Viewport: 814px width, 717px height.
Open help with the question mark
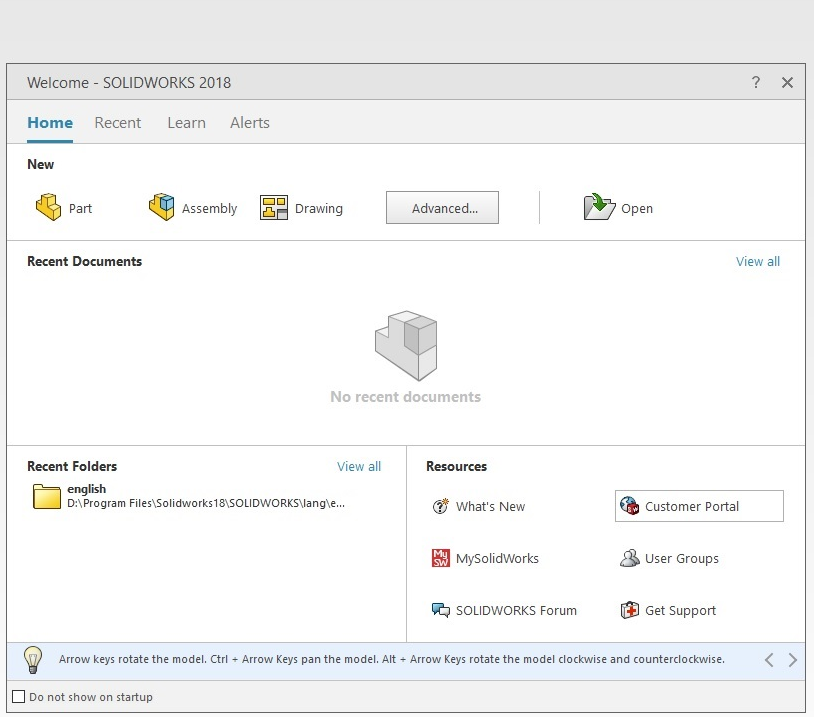(x=756, y=82)
